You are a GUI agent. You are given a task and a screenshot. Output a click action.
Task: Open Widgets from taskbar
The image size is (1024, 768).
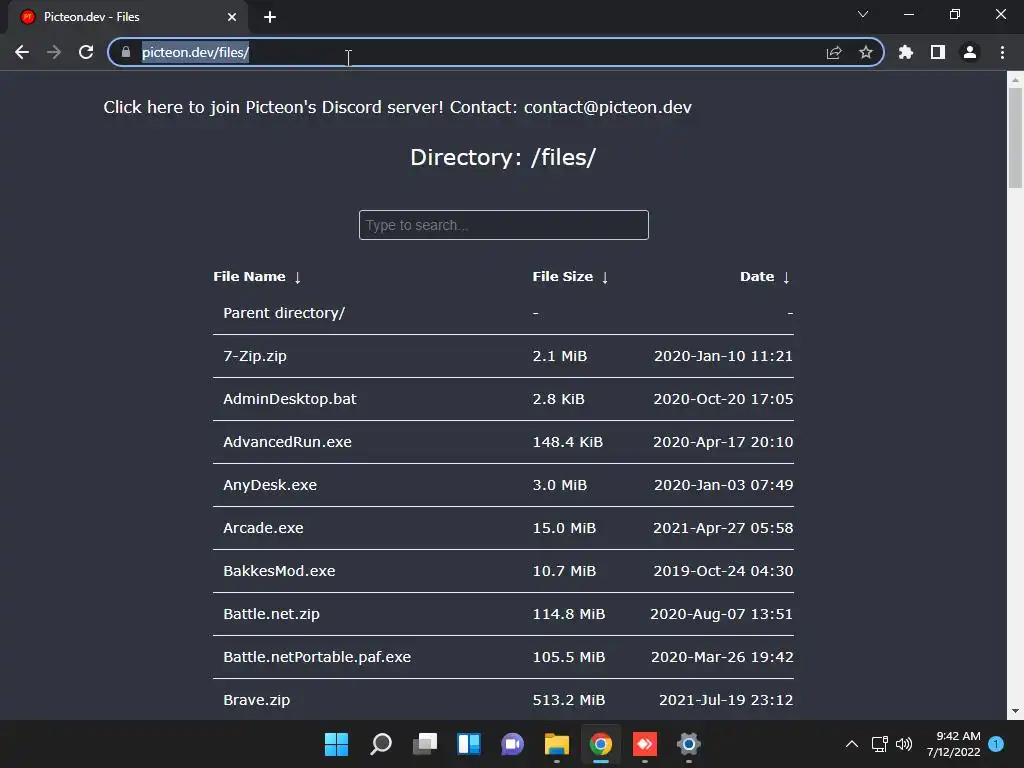point(469,744)
